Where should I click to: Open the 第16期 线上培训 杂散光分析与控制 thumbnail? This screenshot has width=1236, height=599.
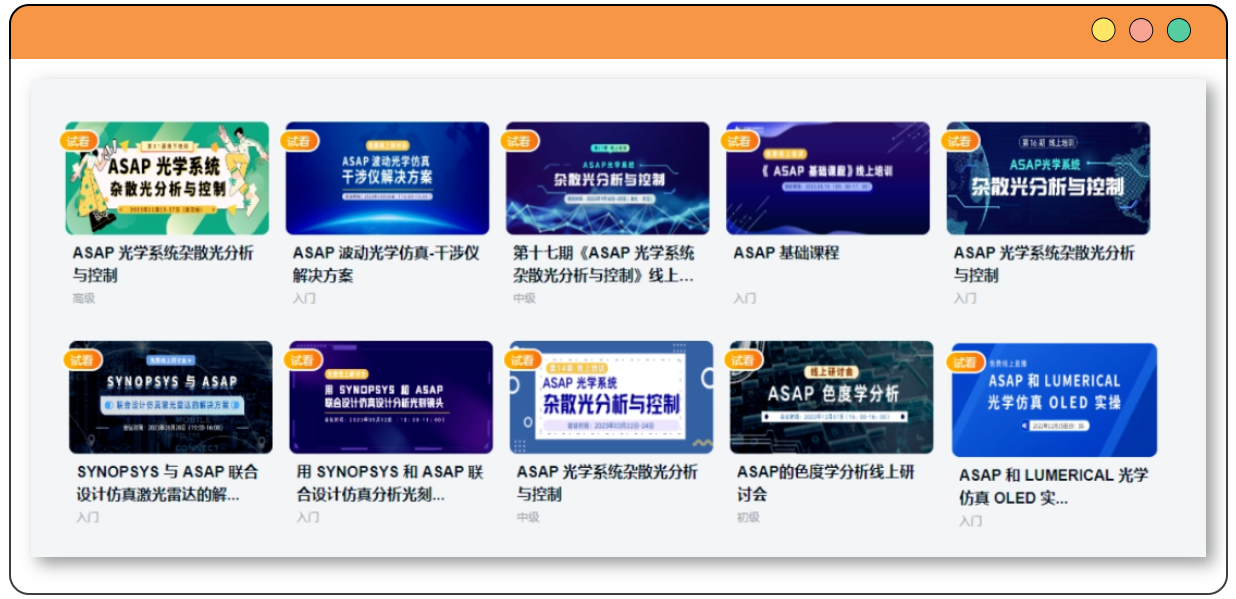pyautogui.click(x=1048, y=178)
